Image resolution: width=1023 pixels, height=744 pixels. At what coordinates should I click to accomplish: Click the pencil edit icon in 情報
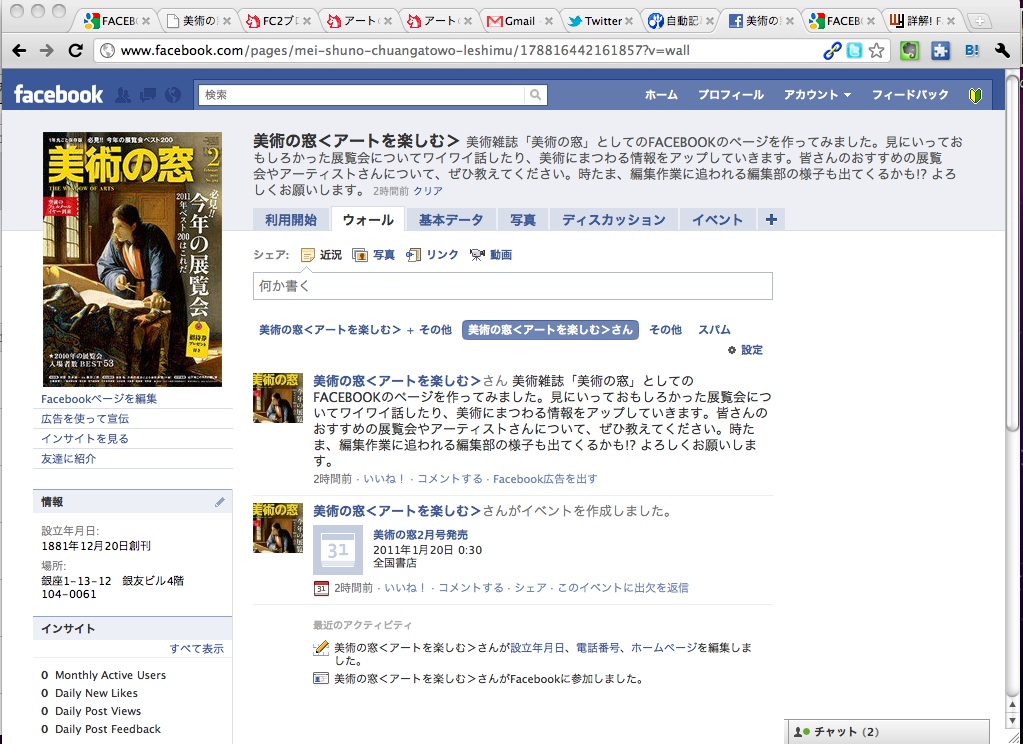pyautogui.click(x=220, y=502)
